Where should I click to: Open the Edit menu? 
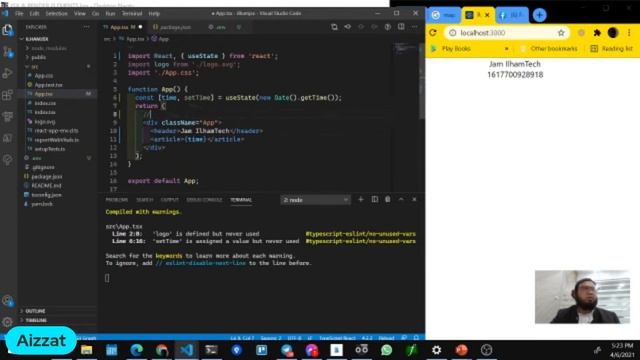34,13
